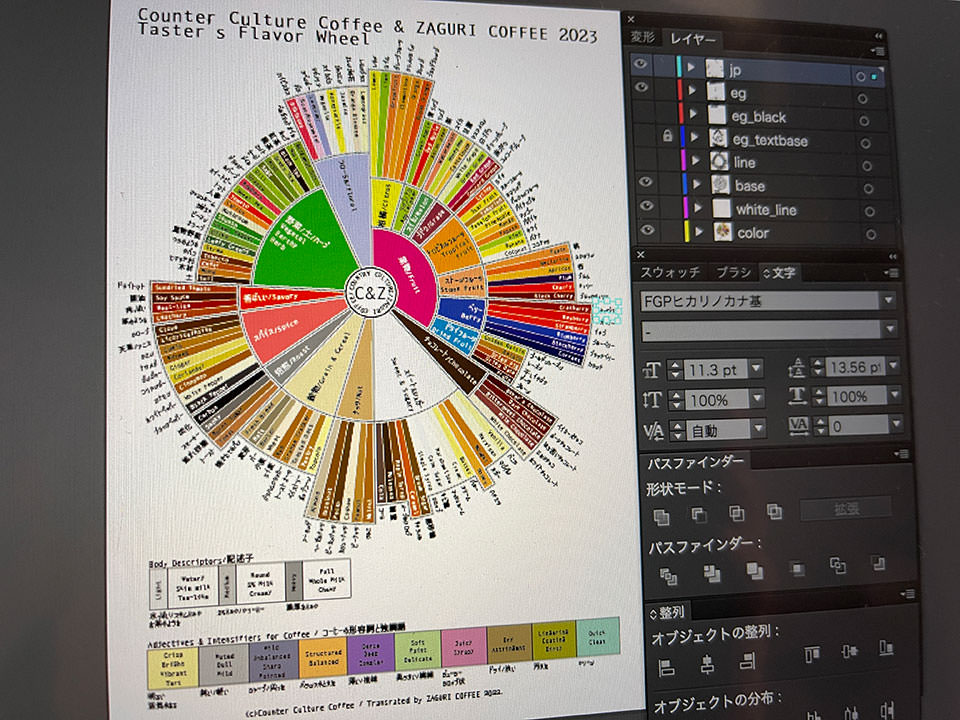Switch to the スウォッチ tab
The image size is (960, 720).
click(x=670, y=272)
